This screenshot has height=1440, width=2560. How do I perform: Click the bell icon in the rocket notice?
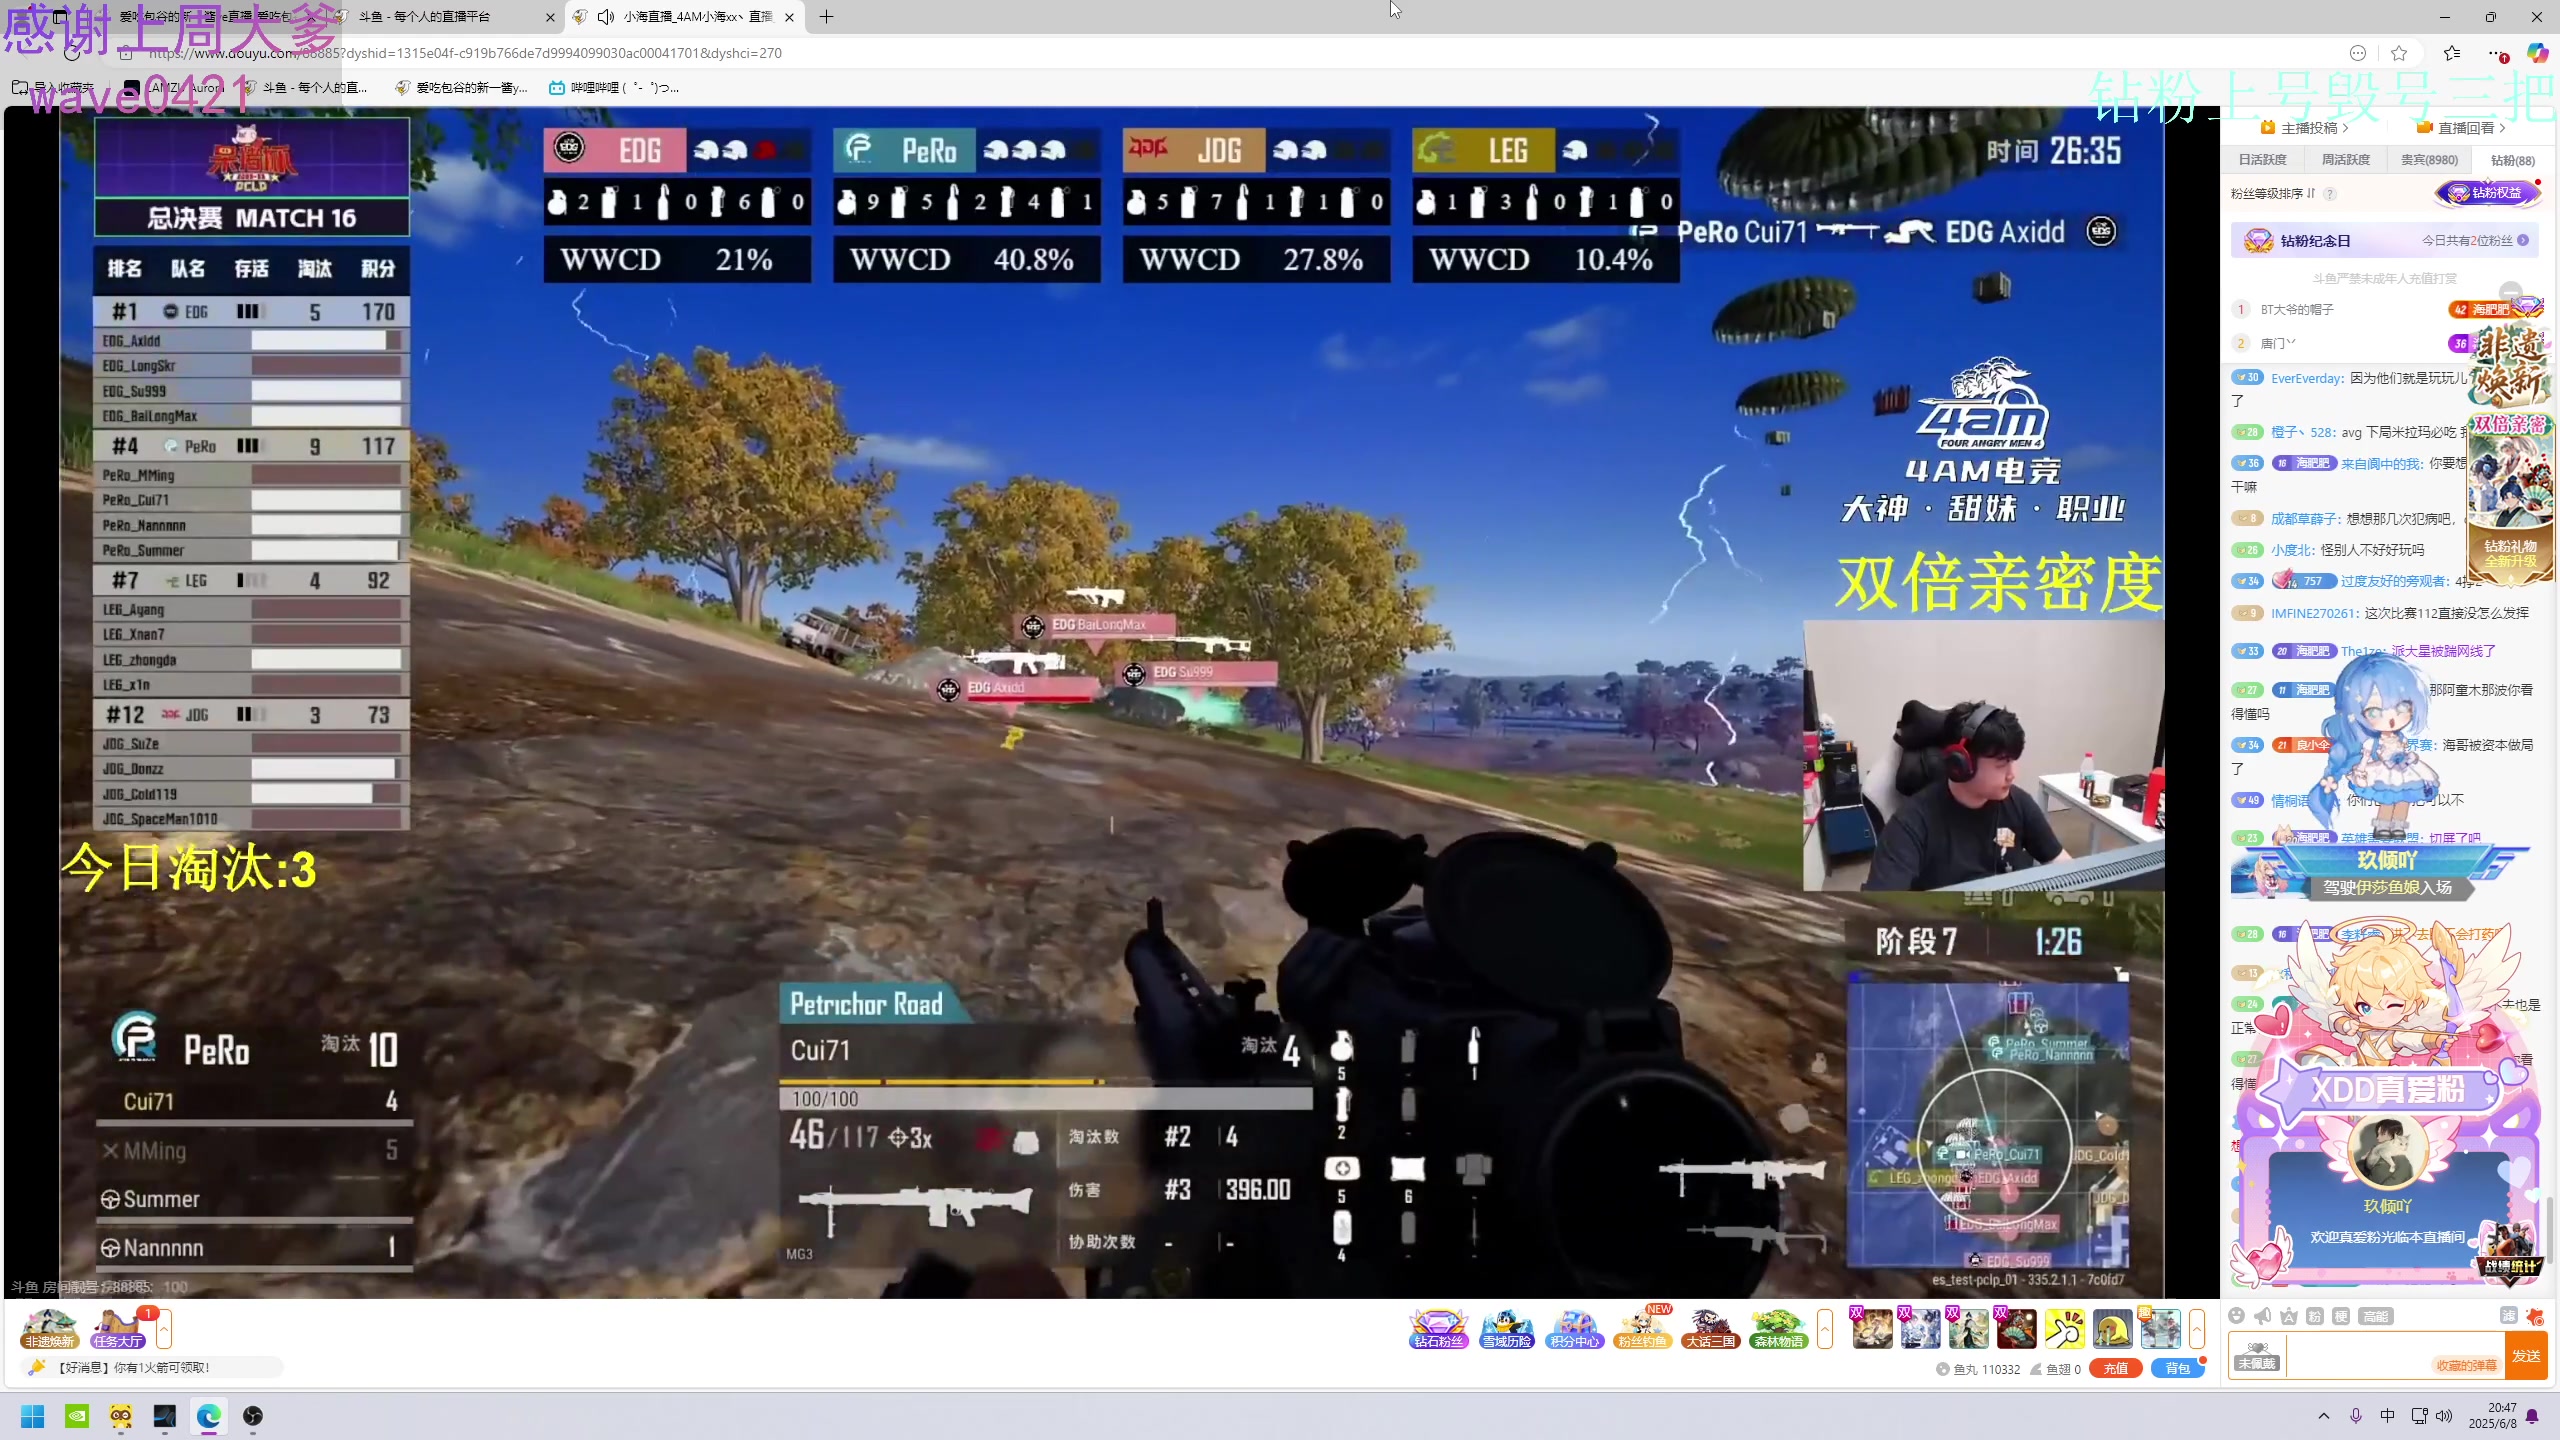[x=37, y=1367]
